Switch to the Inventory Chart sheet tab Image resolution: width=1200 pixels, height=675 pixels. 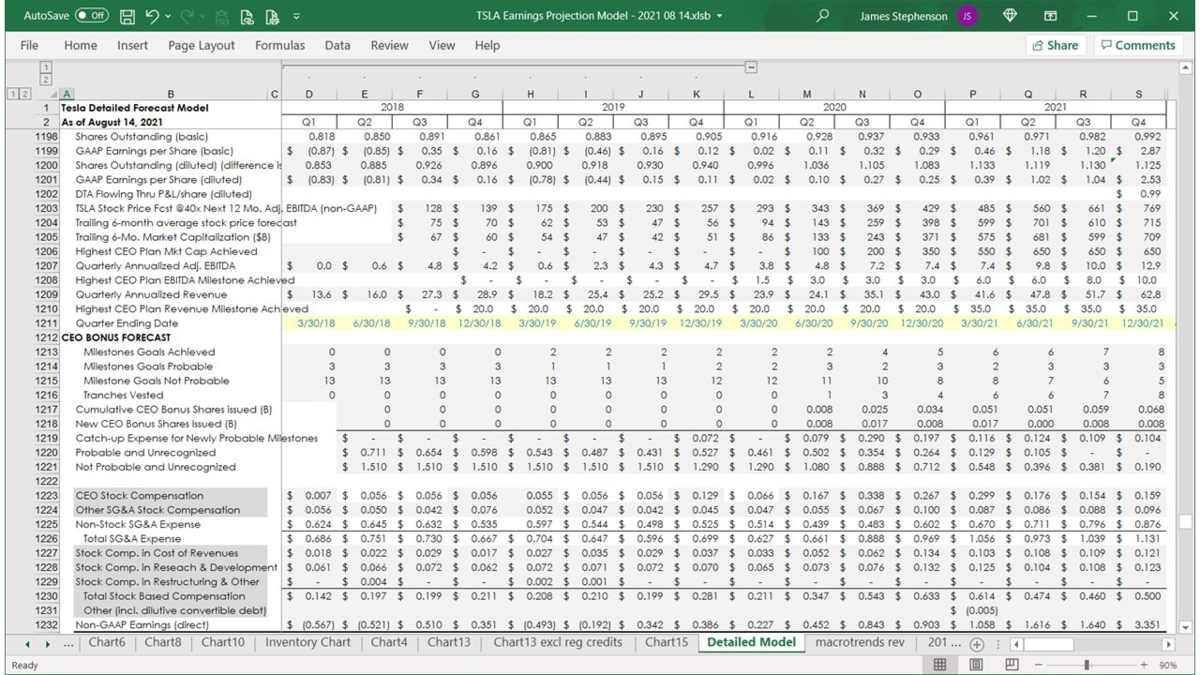click(x=307, y=642)
